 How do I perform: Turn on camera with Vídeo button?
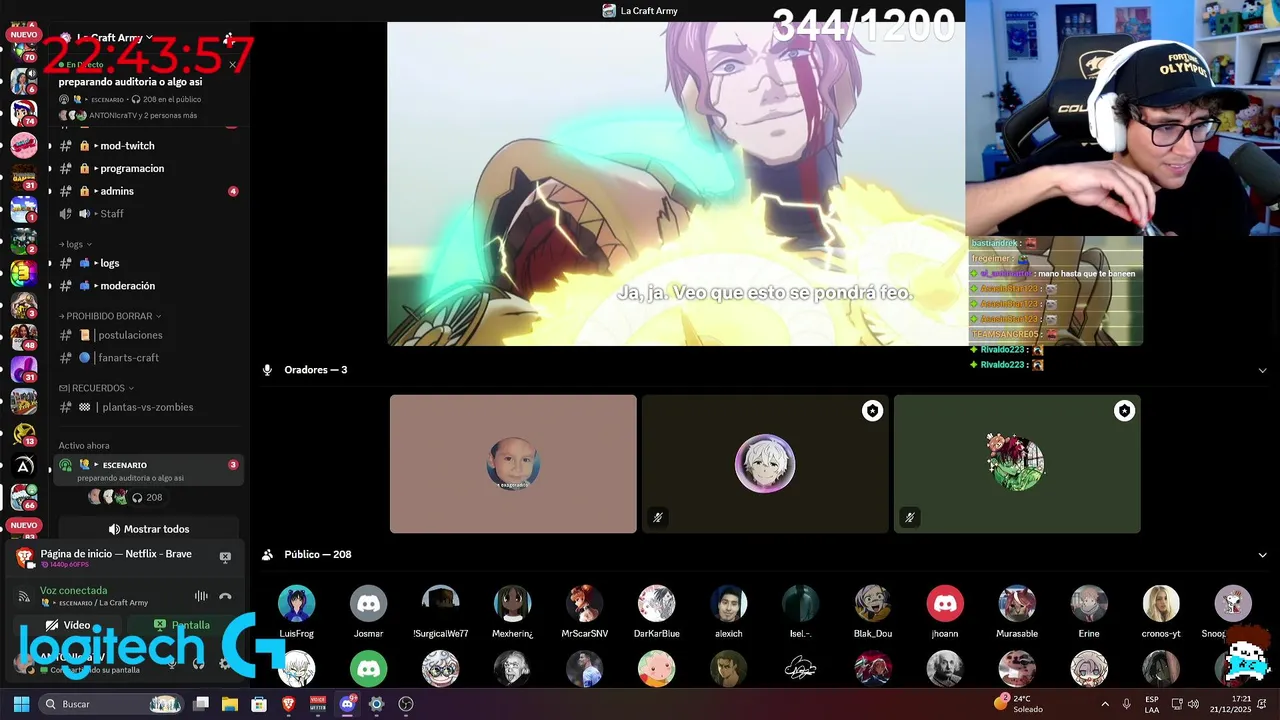[67, 625]
